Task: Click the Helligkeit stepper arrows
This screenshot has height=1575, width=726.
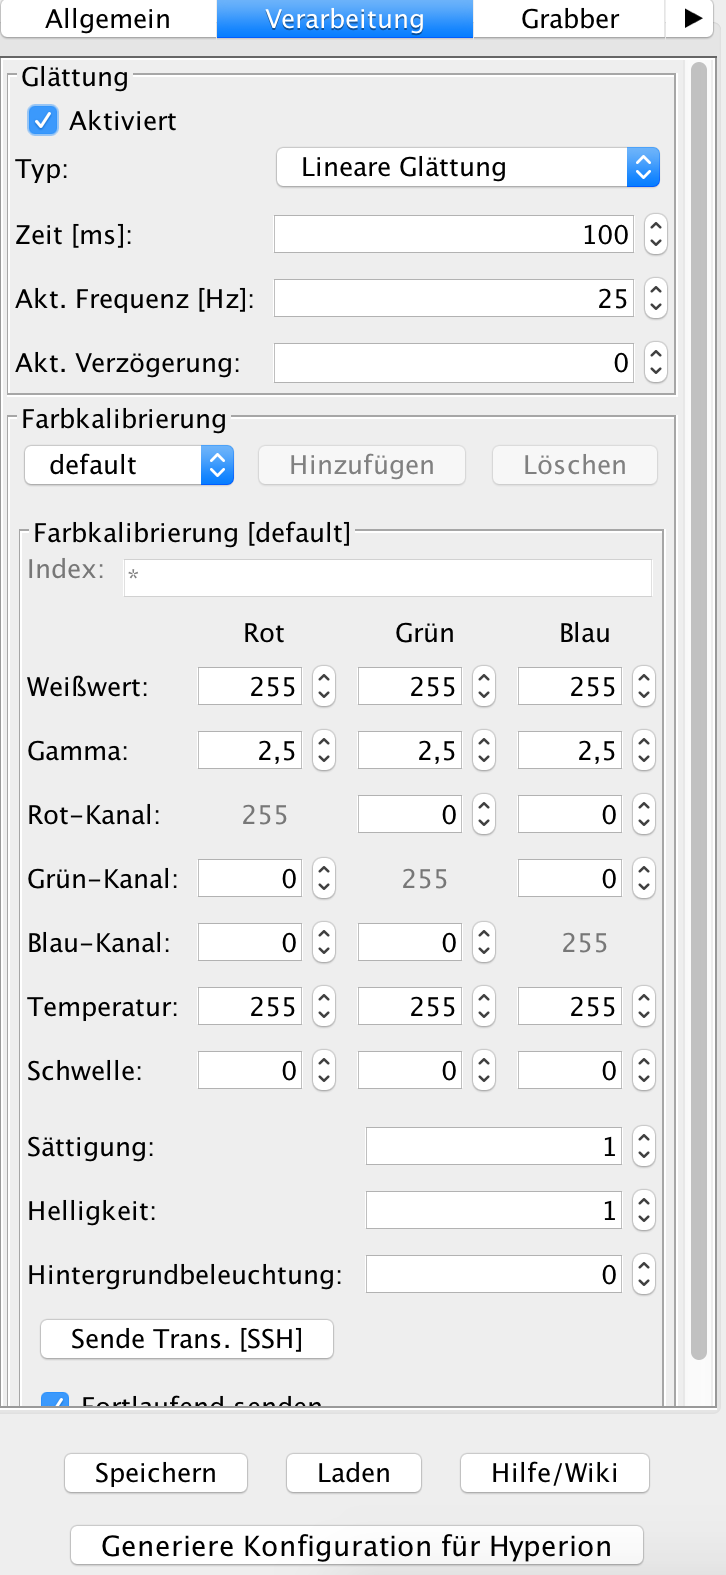Action: 644,1211
